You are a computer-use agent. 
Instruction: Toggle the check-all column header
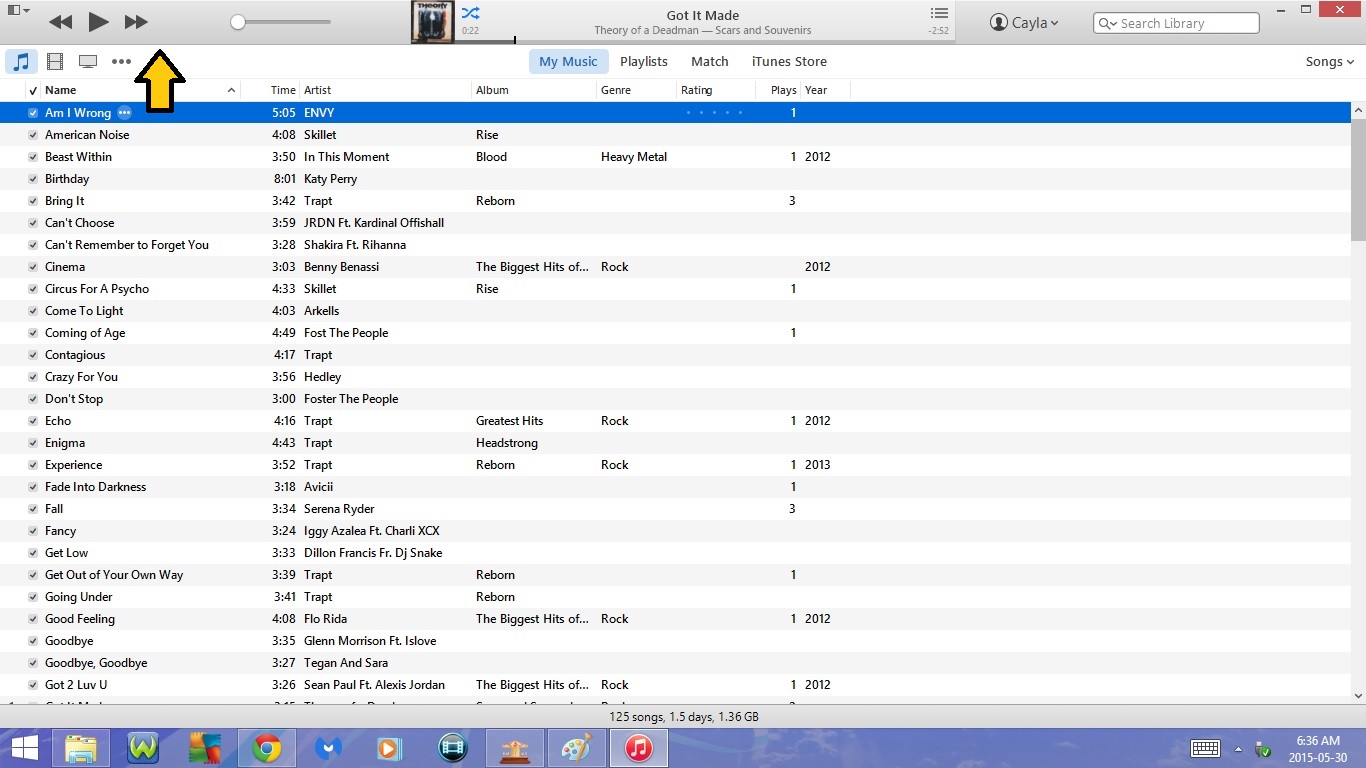click(33, 90)
